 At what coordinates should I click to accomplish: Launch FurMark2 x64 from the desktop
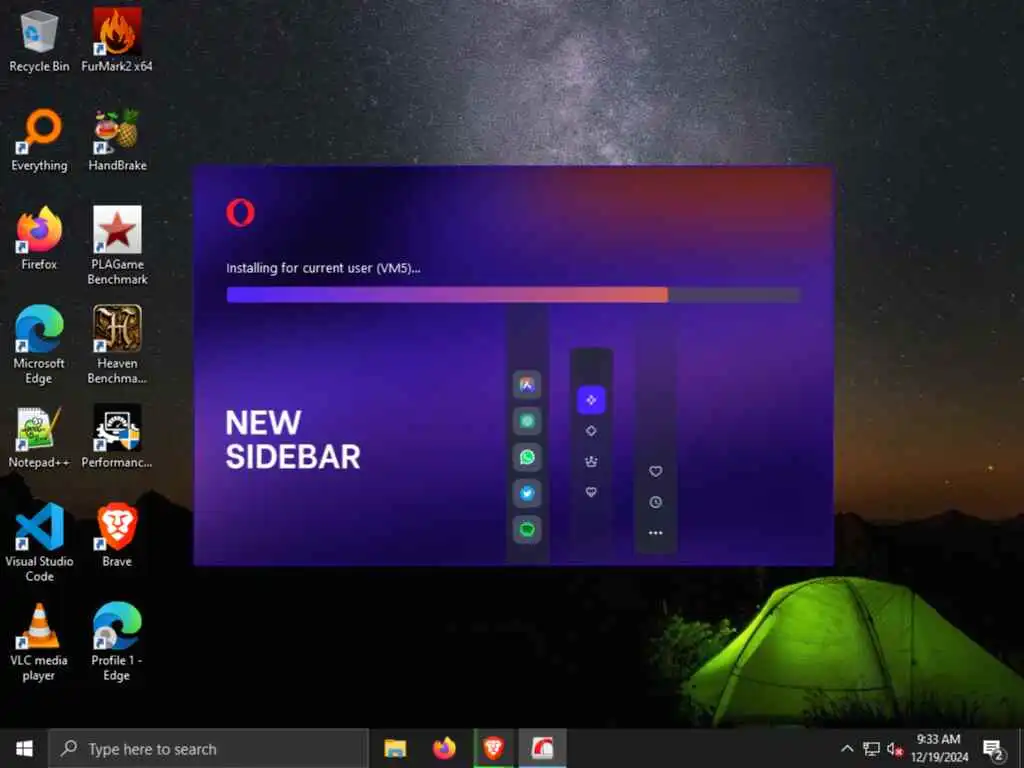click(117, 40)
